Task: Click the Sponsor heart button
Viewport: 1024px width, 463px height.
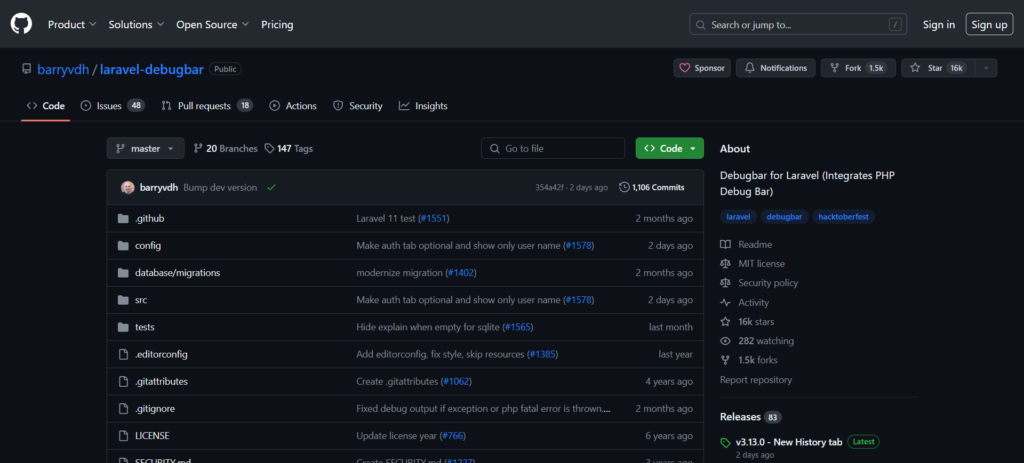Action: coord(701,68)
